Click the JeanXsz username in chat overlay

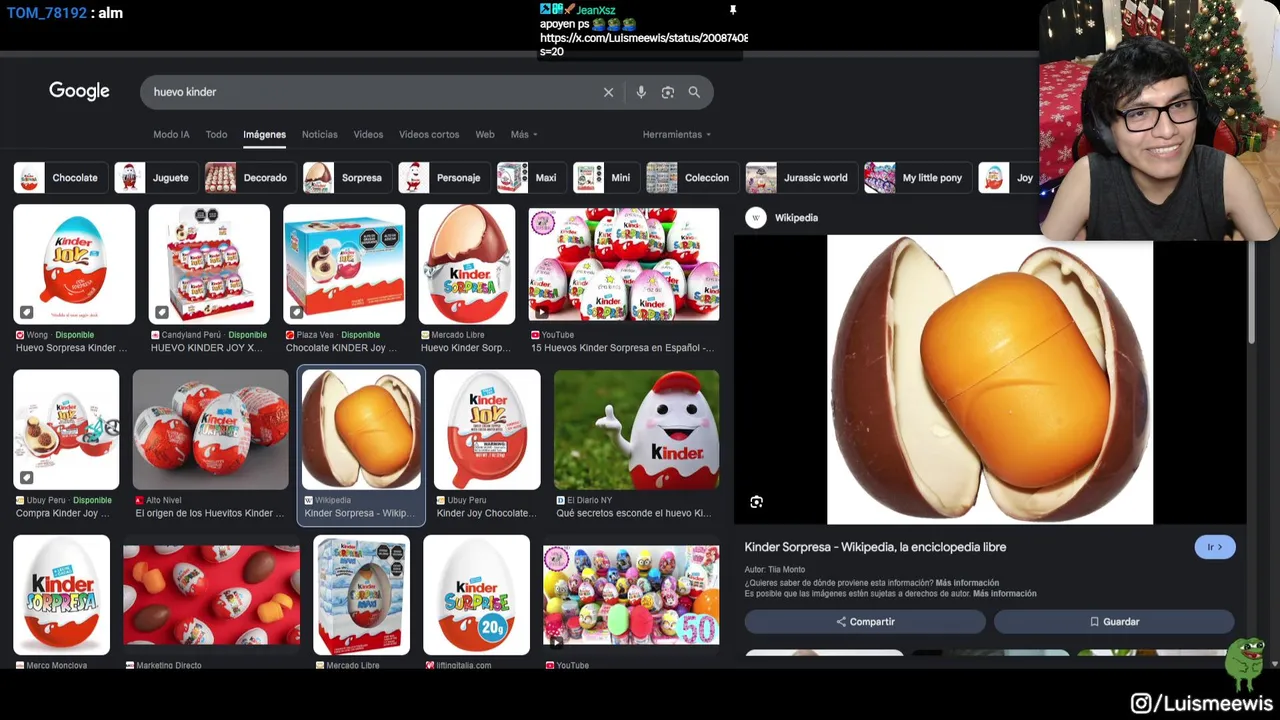tap(596, 10)
